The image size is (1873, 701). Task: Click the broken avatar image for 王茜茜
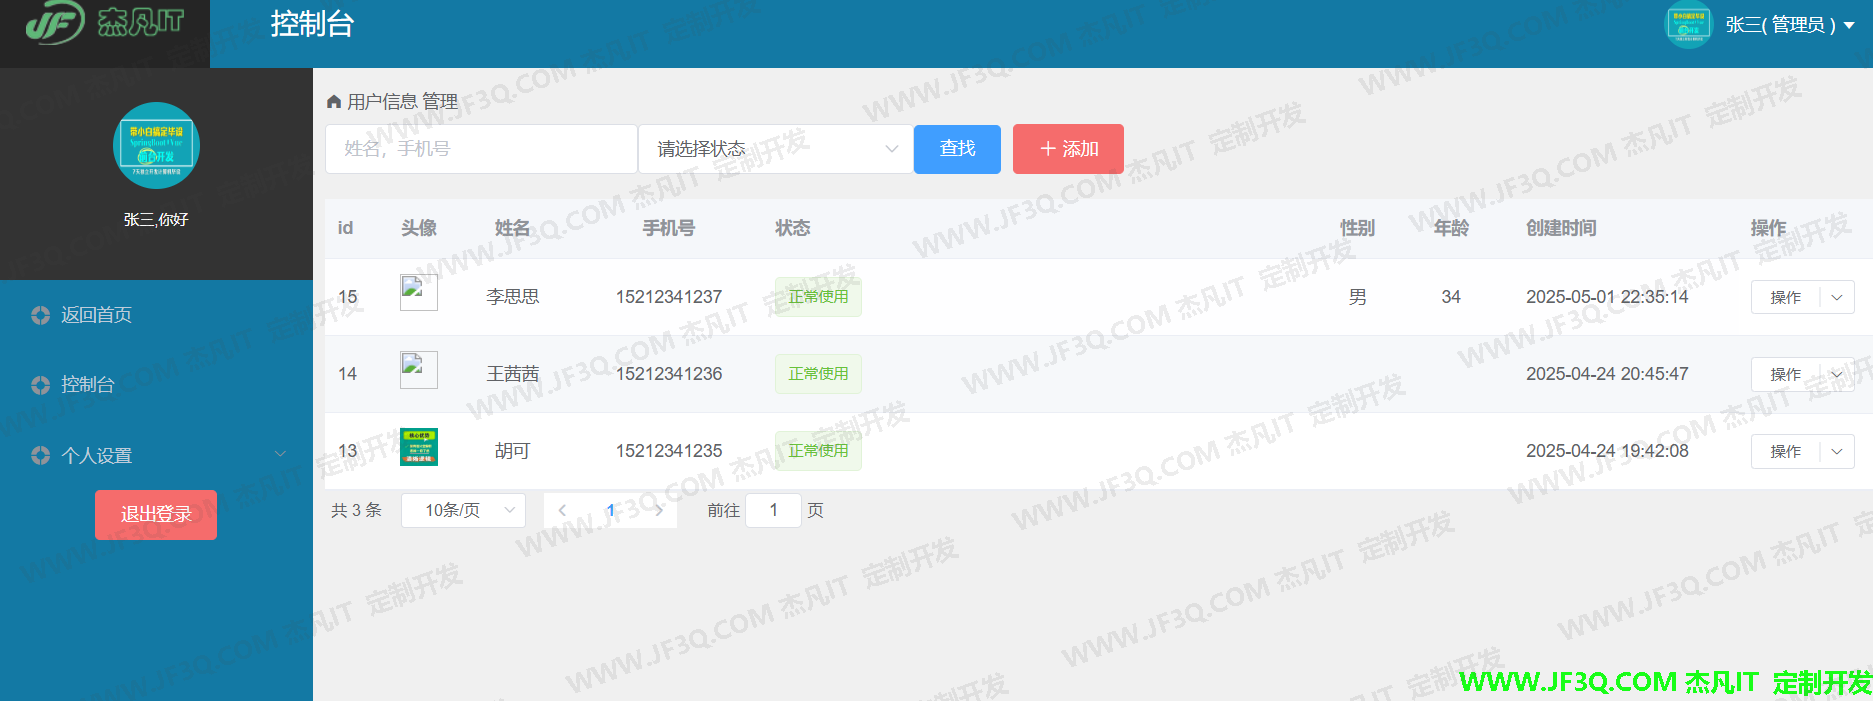pos(419,370)
